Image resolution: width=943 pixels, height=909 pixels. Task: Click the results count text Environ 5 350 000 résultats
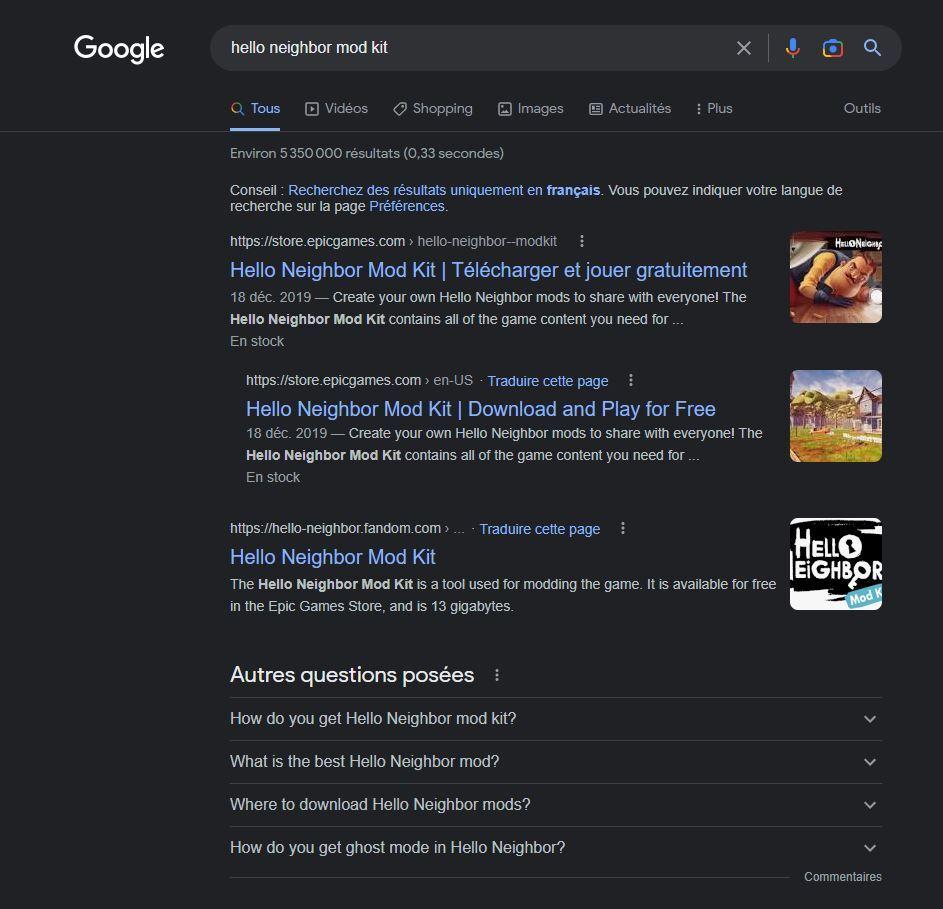pos(366,153)
